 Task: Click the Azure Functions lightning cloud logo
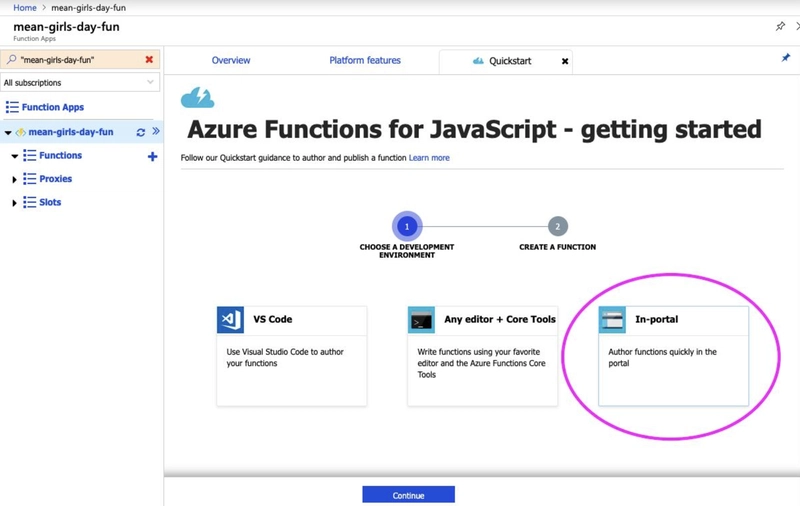point(197,97)
